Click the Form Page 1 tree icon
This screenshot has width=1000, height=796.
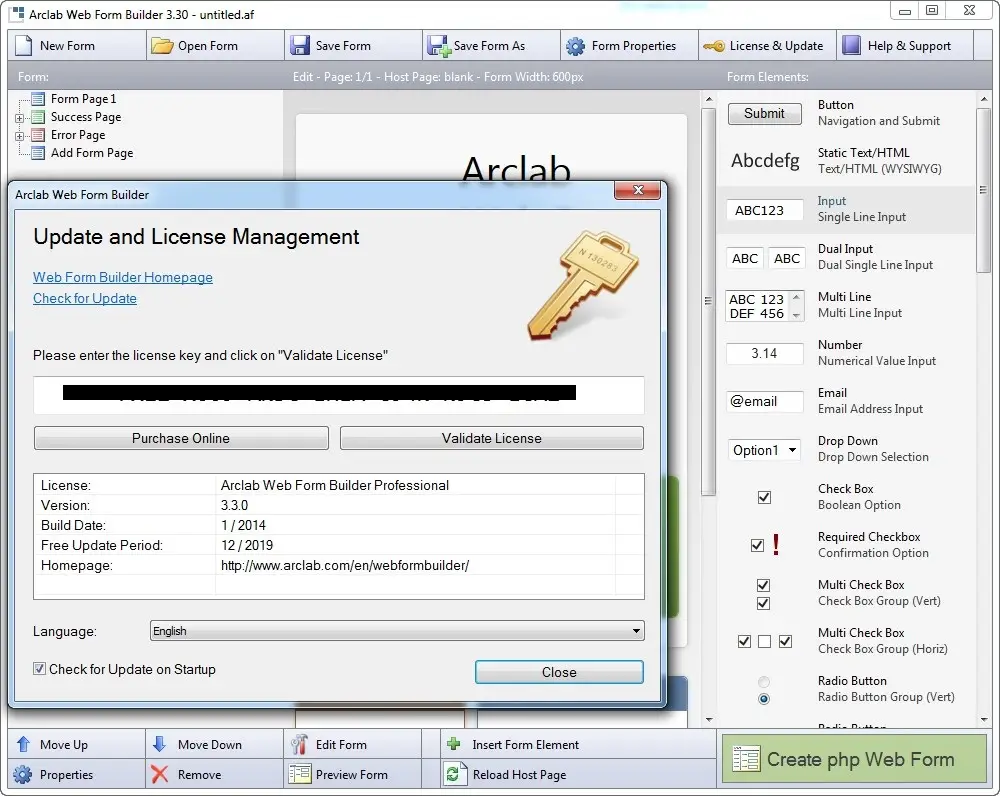38,99
